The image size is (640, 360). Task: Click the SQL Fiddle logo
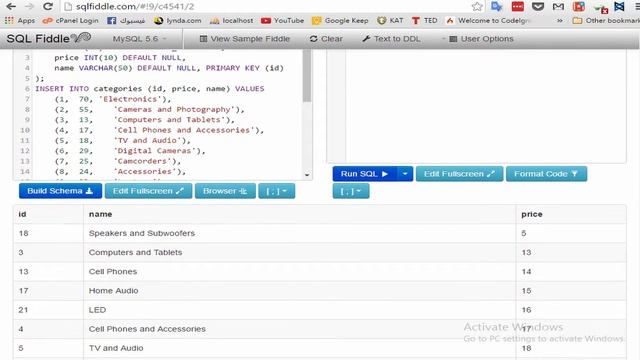pos(49,39)
